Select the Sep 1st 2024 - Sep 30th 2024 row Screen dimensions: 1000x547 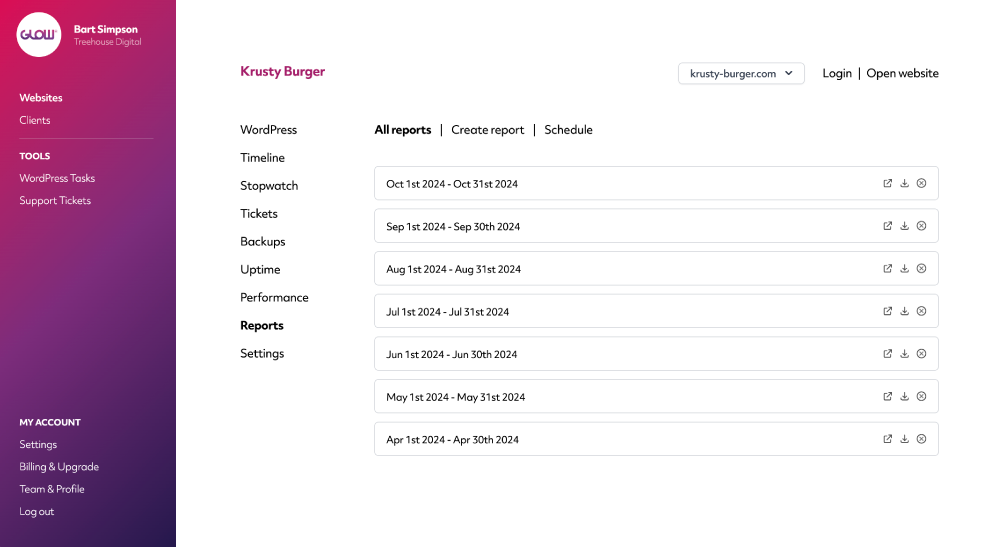pos(656,226)
